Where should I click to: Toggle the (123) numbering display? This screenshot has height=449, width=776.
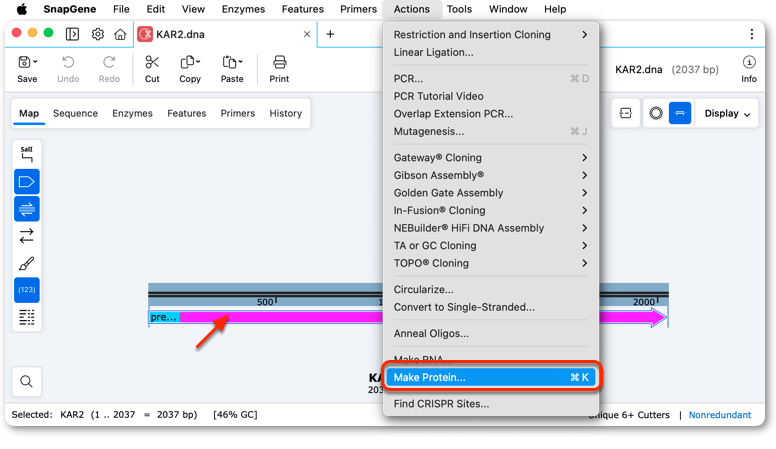click(27, 290)
